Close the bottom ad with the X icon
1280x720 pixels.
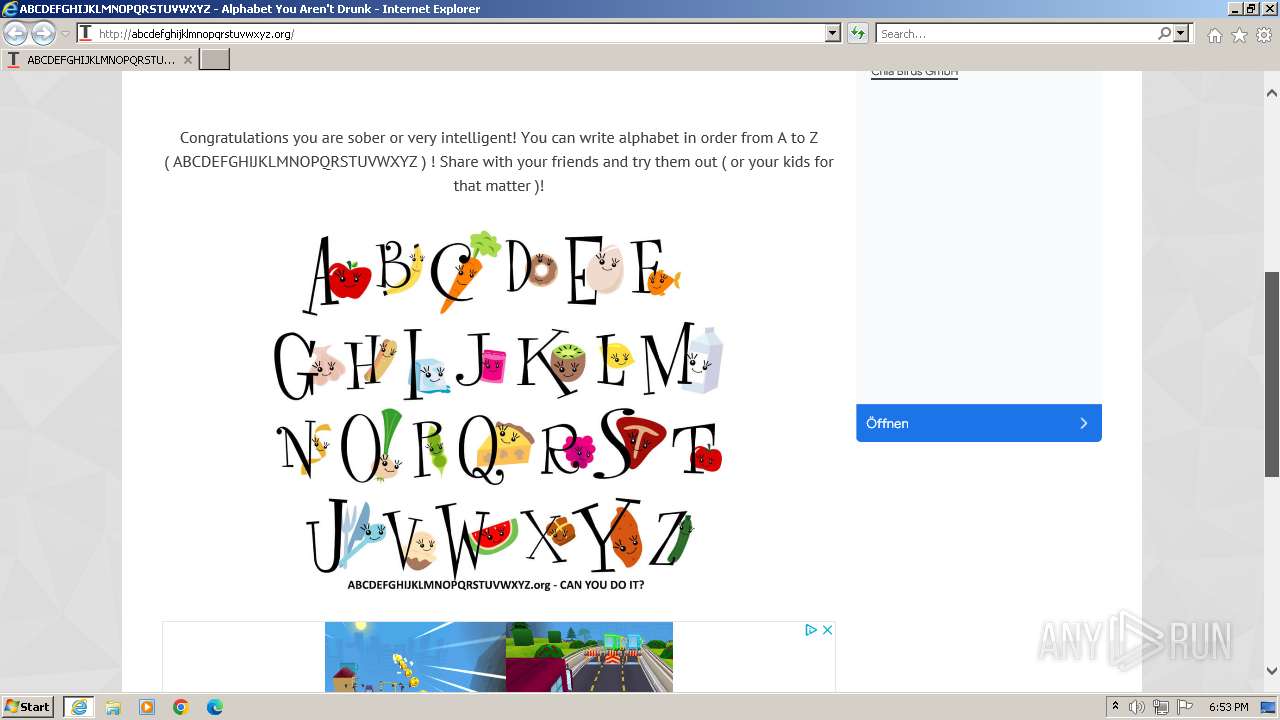click(827, 630)
